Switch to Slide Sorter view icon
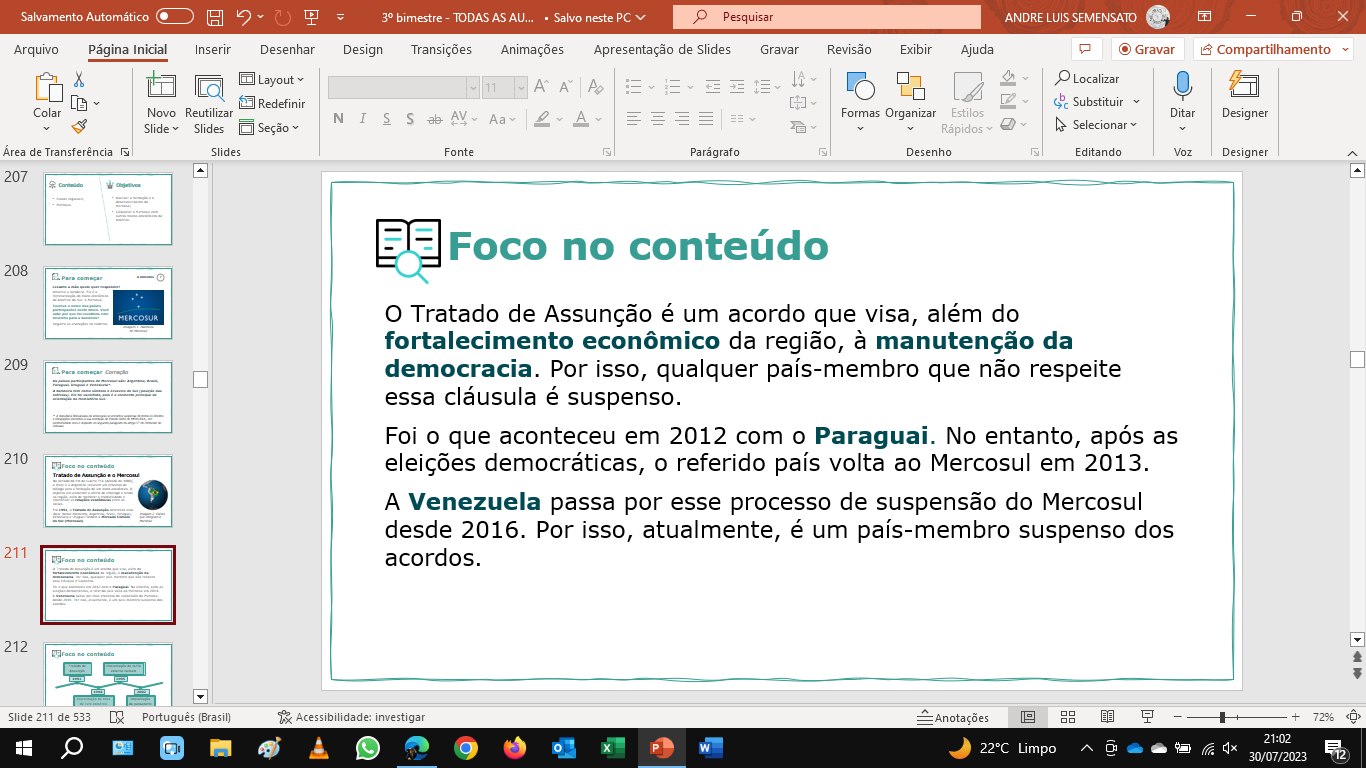1366x768 pixels. (1067, 717)
